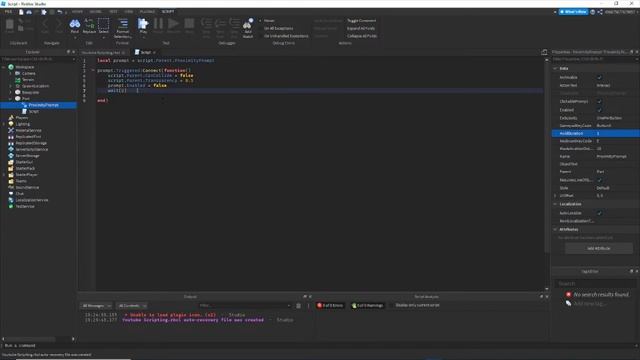Select SpawnLocation in Explorer
The image size is (640, 360).
point(35,86)
